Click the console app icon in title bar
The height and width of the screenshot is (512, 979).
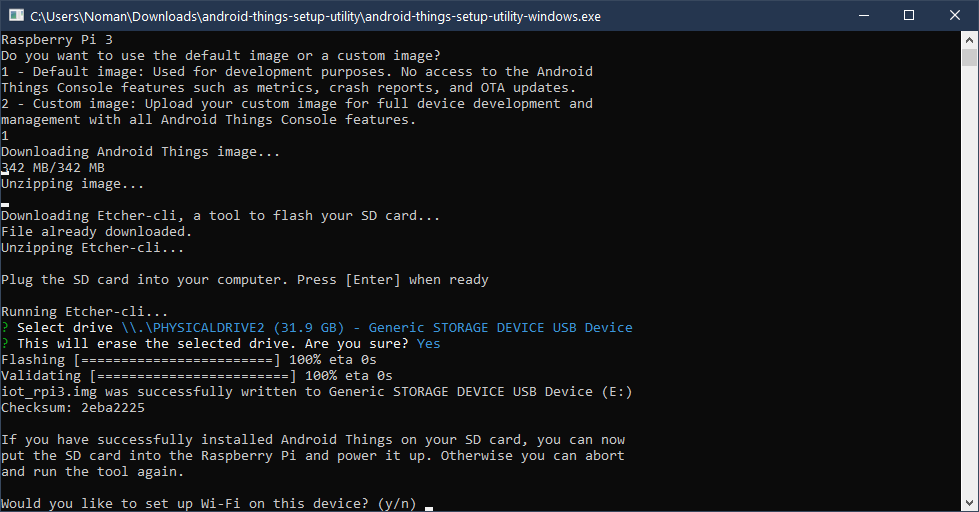15,16
